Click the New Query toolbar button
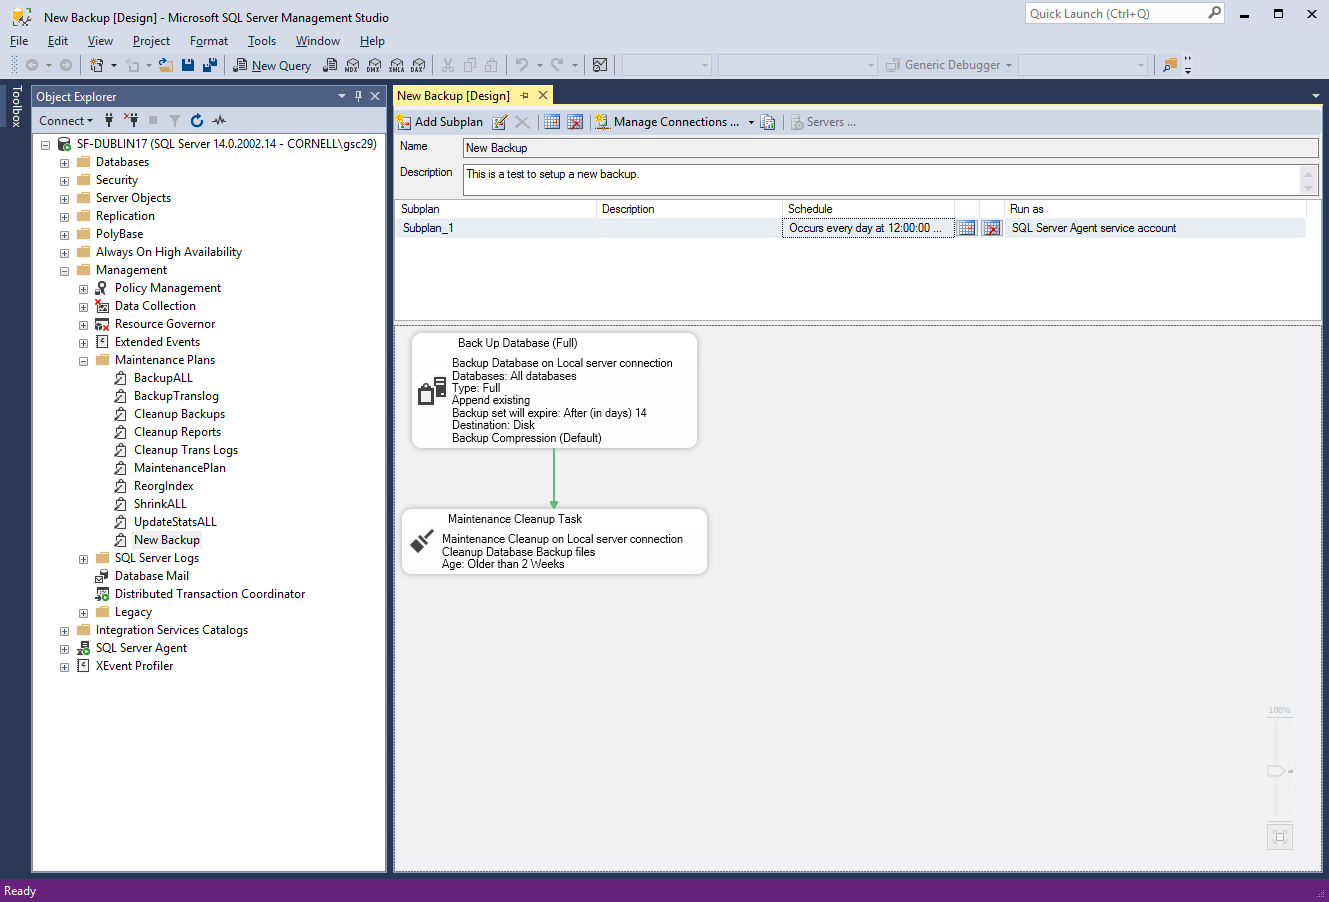The image size is (1329, 902). 272,65
